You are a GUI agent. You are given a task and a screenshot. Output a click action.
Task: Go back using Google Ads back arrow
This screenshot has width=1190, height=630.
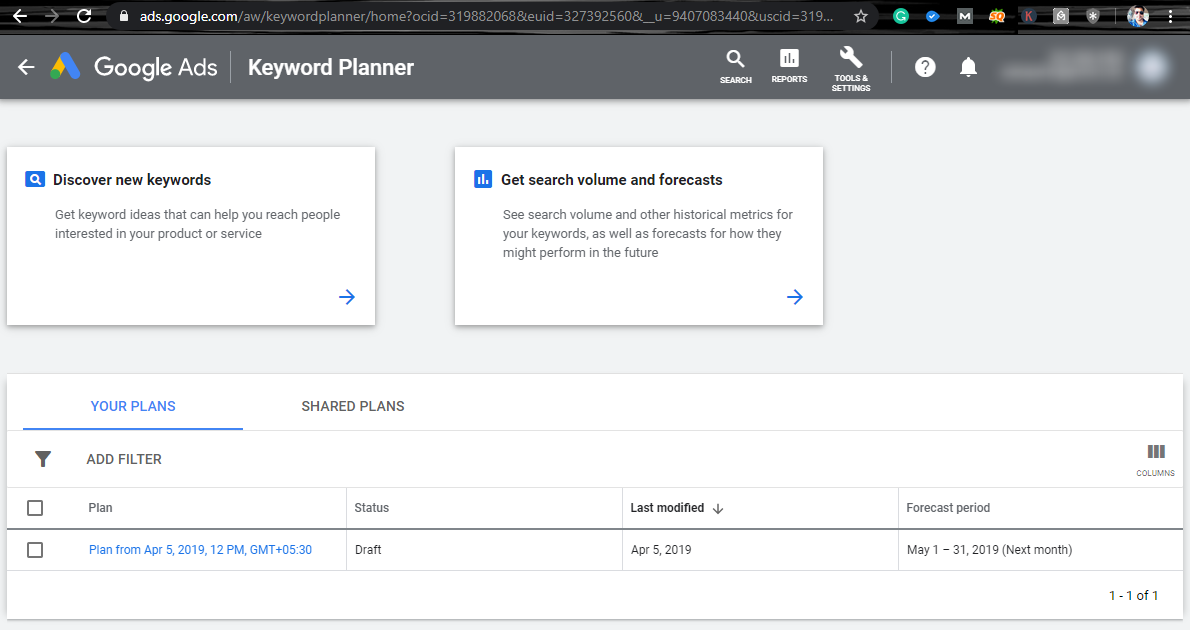coord(27,68)
